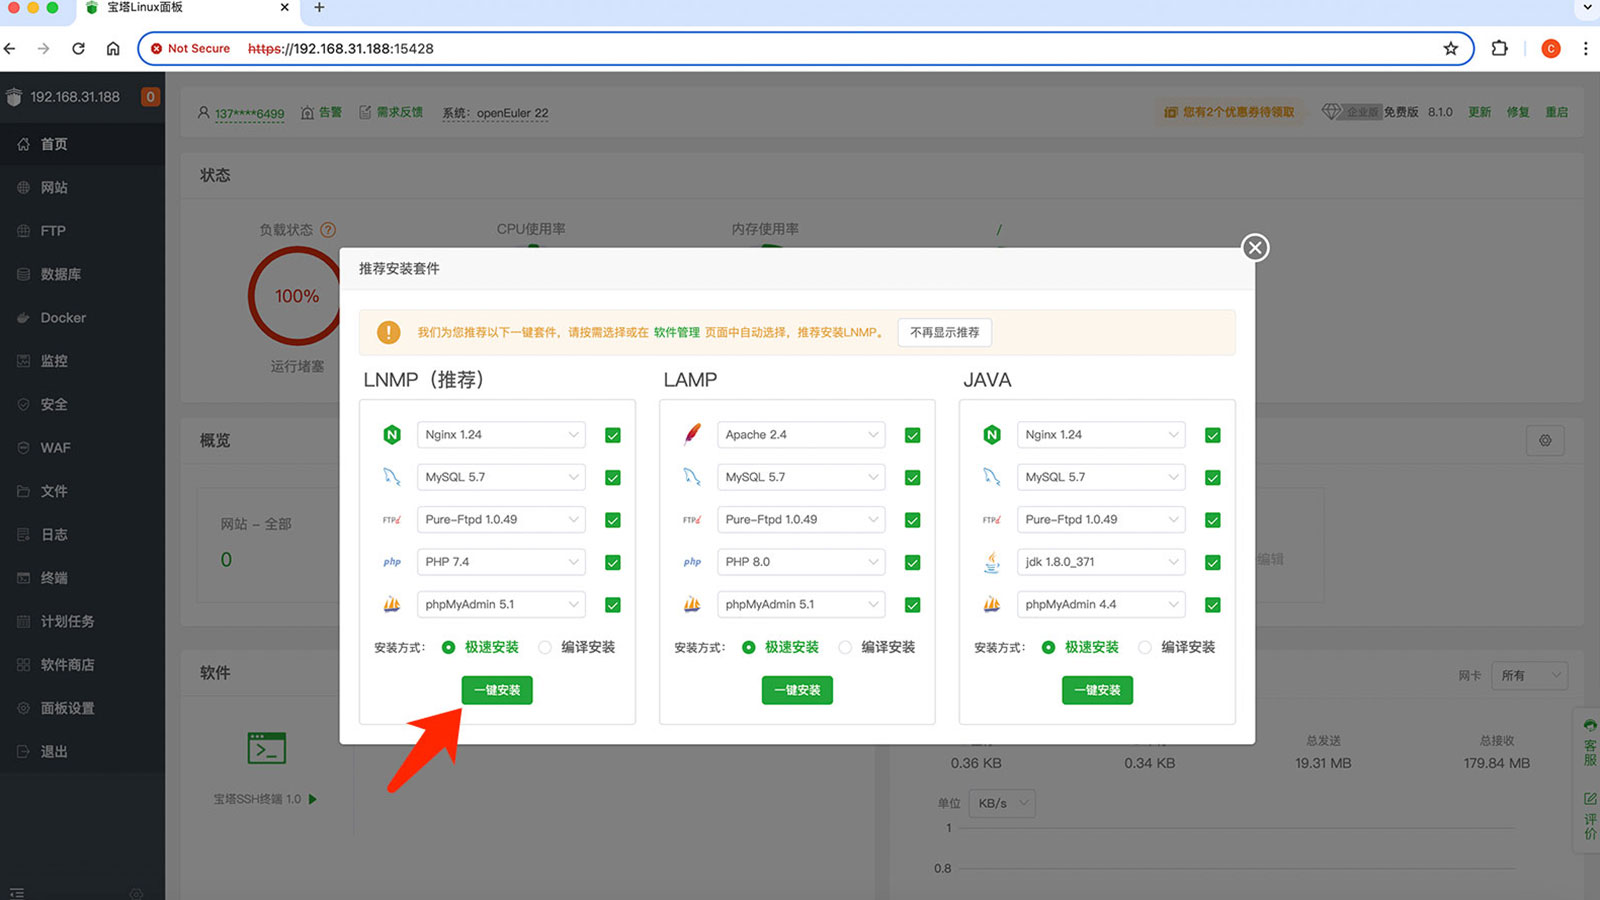Select 极速安装 radio under LNMP
The image size is (1600, 900).
coord(448,647)
